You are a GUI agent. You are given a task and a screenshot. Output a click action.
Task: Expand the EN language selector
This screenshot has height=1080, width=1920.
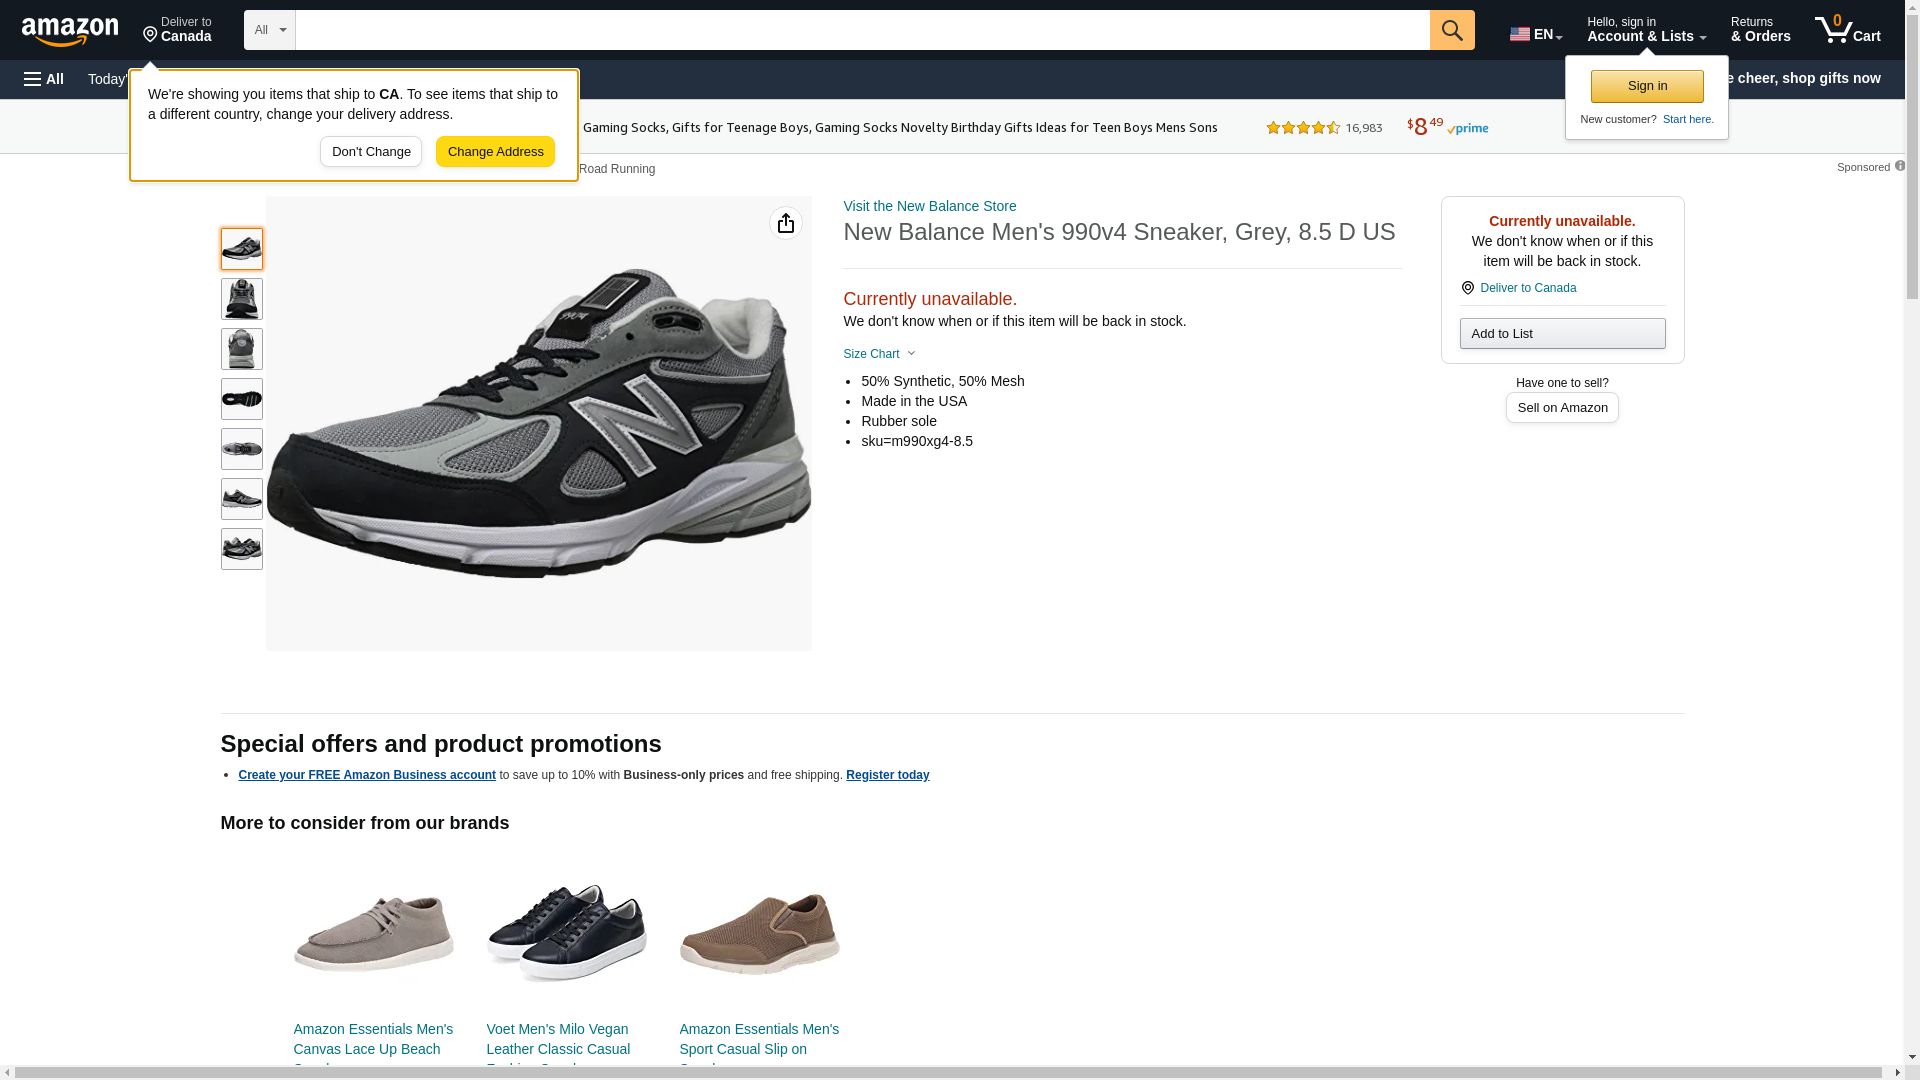point(1535,34)
